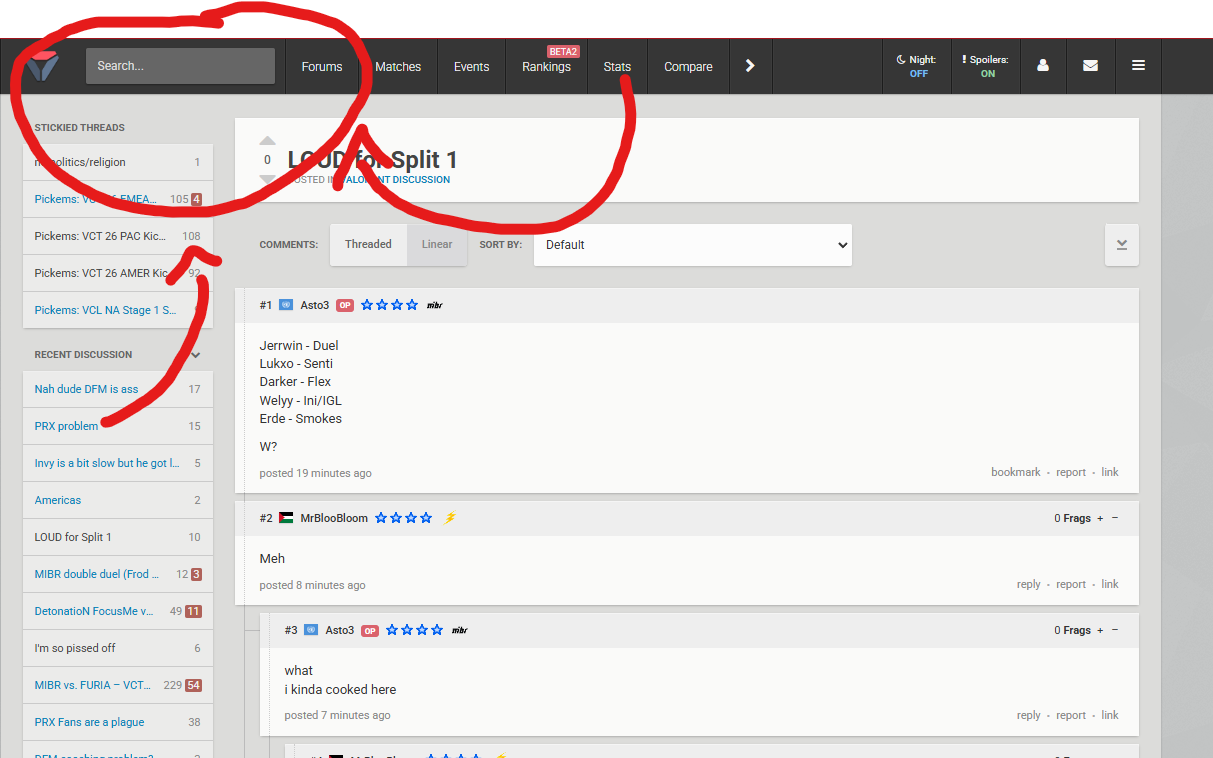Open 'Pickems: VCT 26 AMER Kic...' sticky thread

(118, 273)
